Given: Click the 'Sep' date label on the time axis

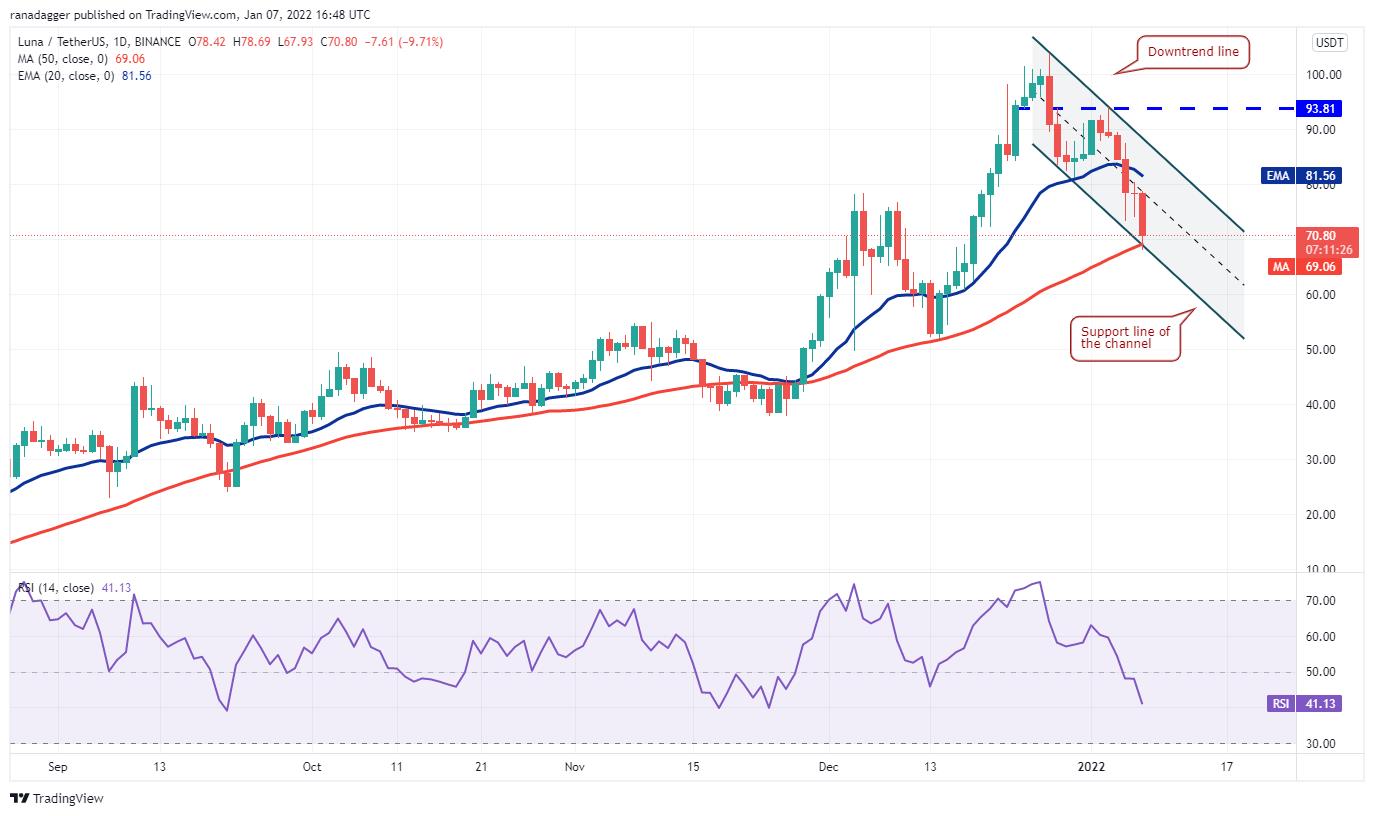Looking at the screenshot, I should (x=57, y=767).
